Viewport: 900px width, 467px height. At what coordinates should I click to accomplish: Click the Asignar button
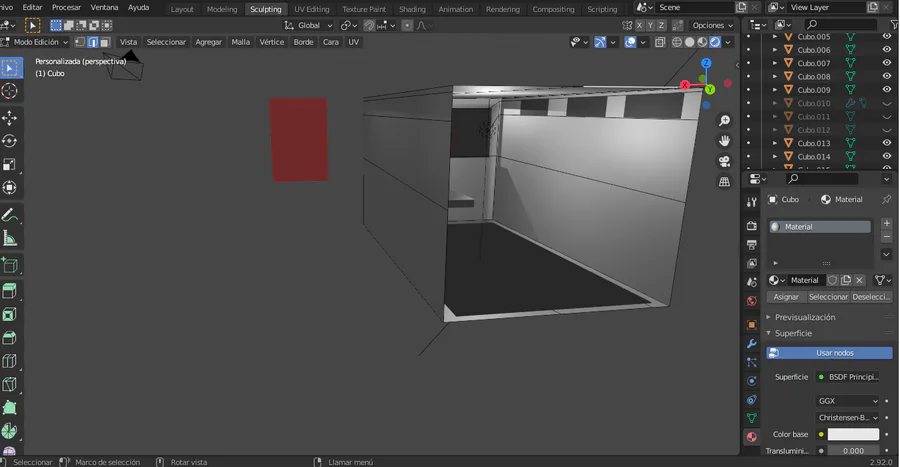point(786,297)
